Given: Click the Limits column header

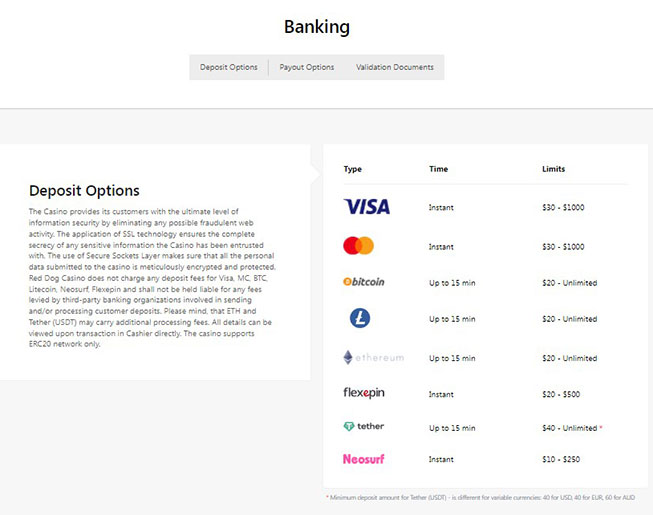Looking at the screenshot, I should click(x=553, y=169).
